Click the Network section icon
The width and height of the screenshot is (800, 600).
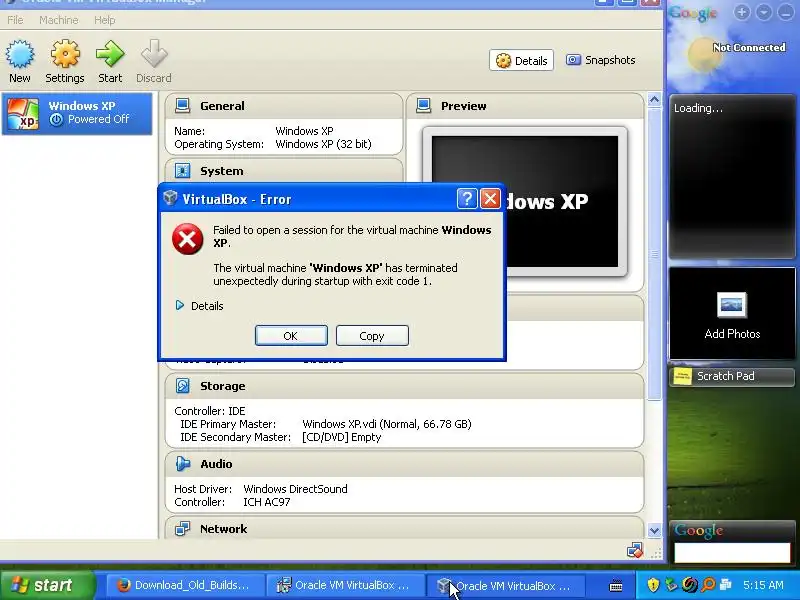182,529
